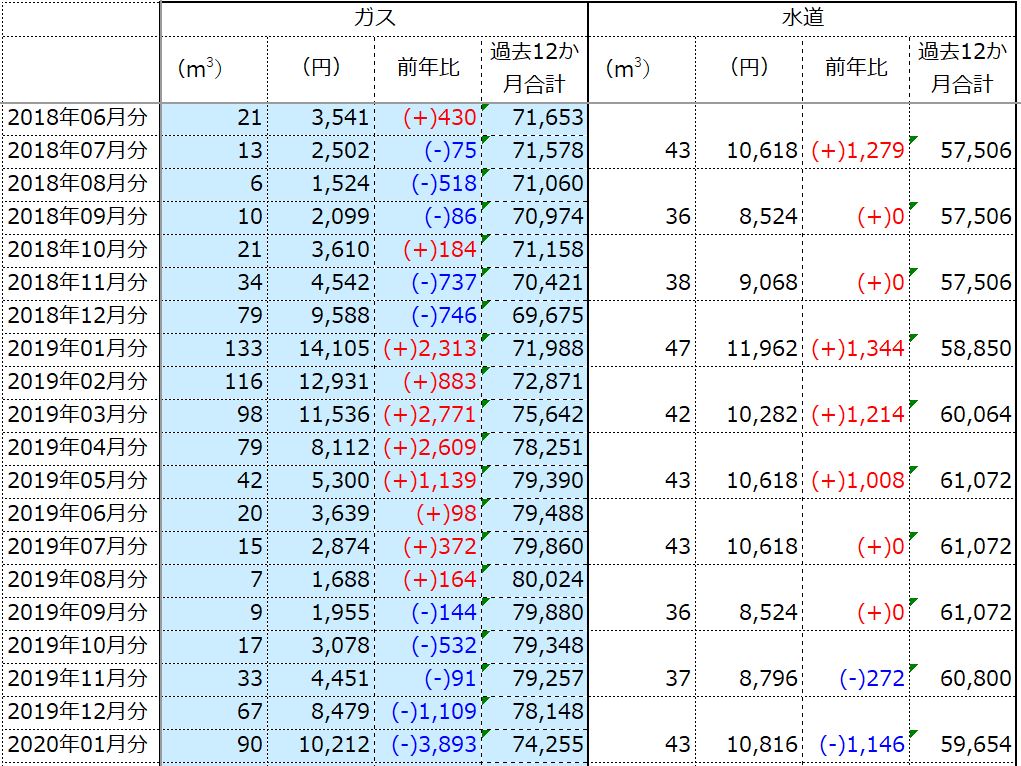Image resolution: width=1021 pixels, height=766 pixels.
Task: Select gas amount cell 3,610
Action: [x=321, y=251]
